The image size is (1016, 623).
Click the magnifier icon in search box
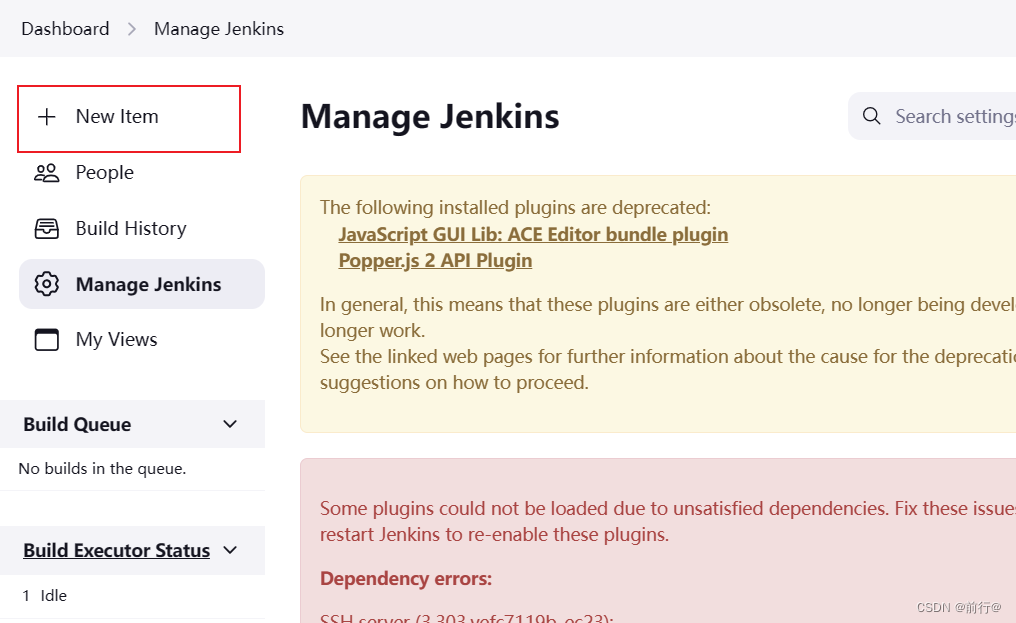(872, 116)
